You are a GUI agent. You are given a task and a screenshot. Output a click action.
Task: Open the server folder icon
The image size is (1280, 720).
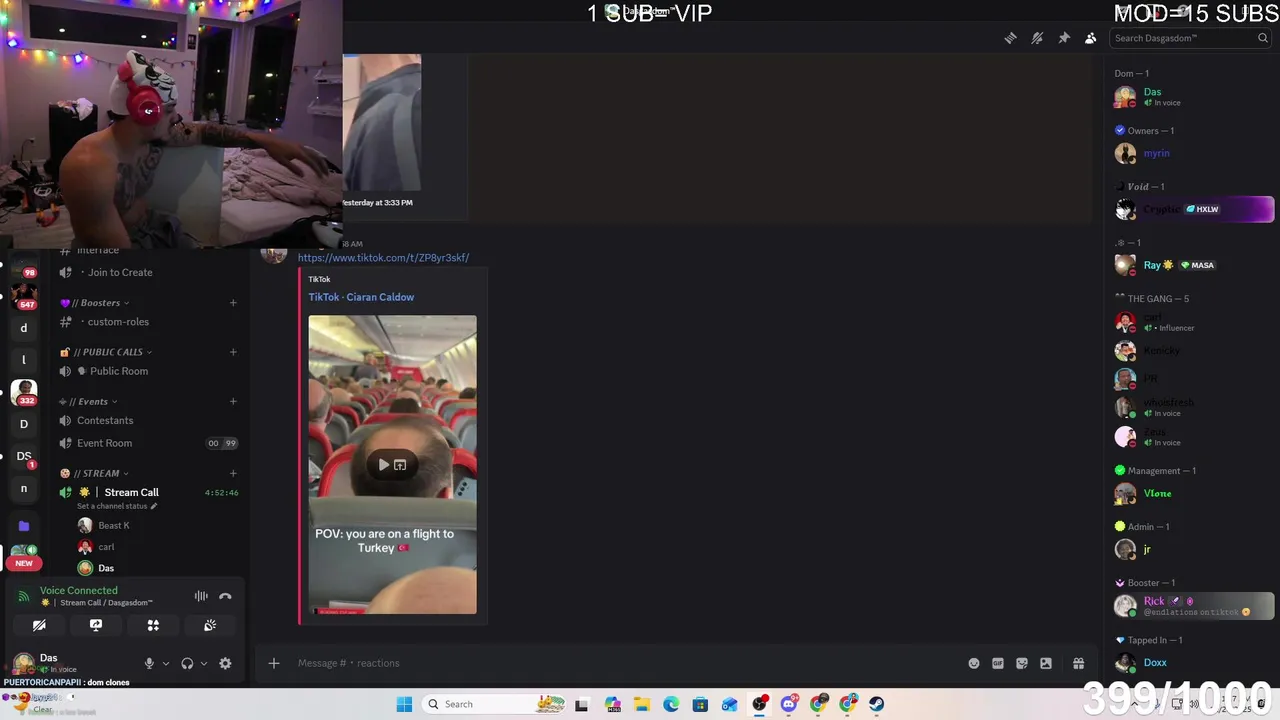24,525
